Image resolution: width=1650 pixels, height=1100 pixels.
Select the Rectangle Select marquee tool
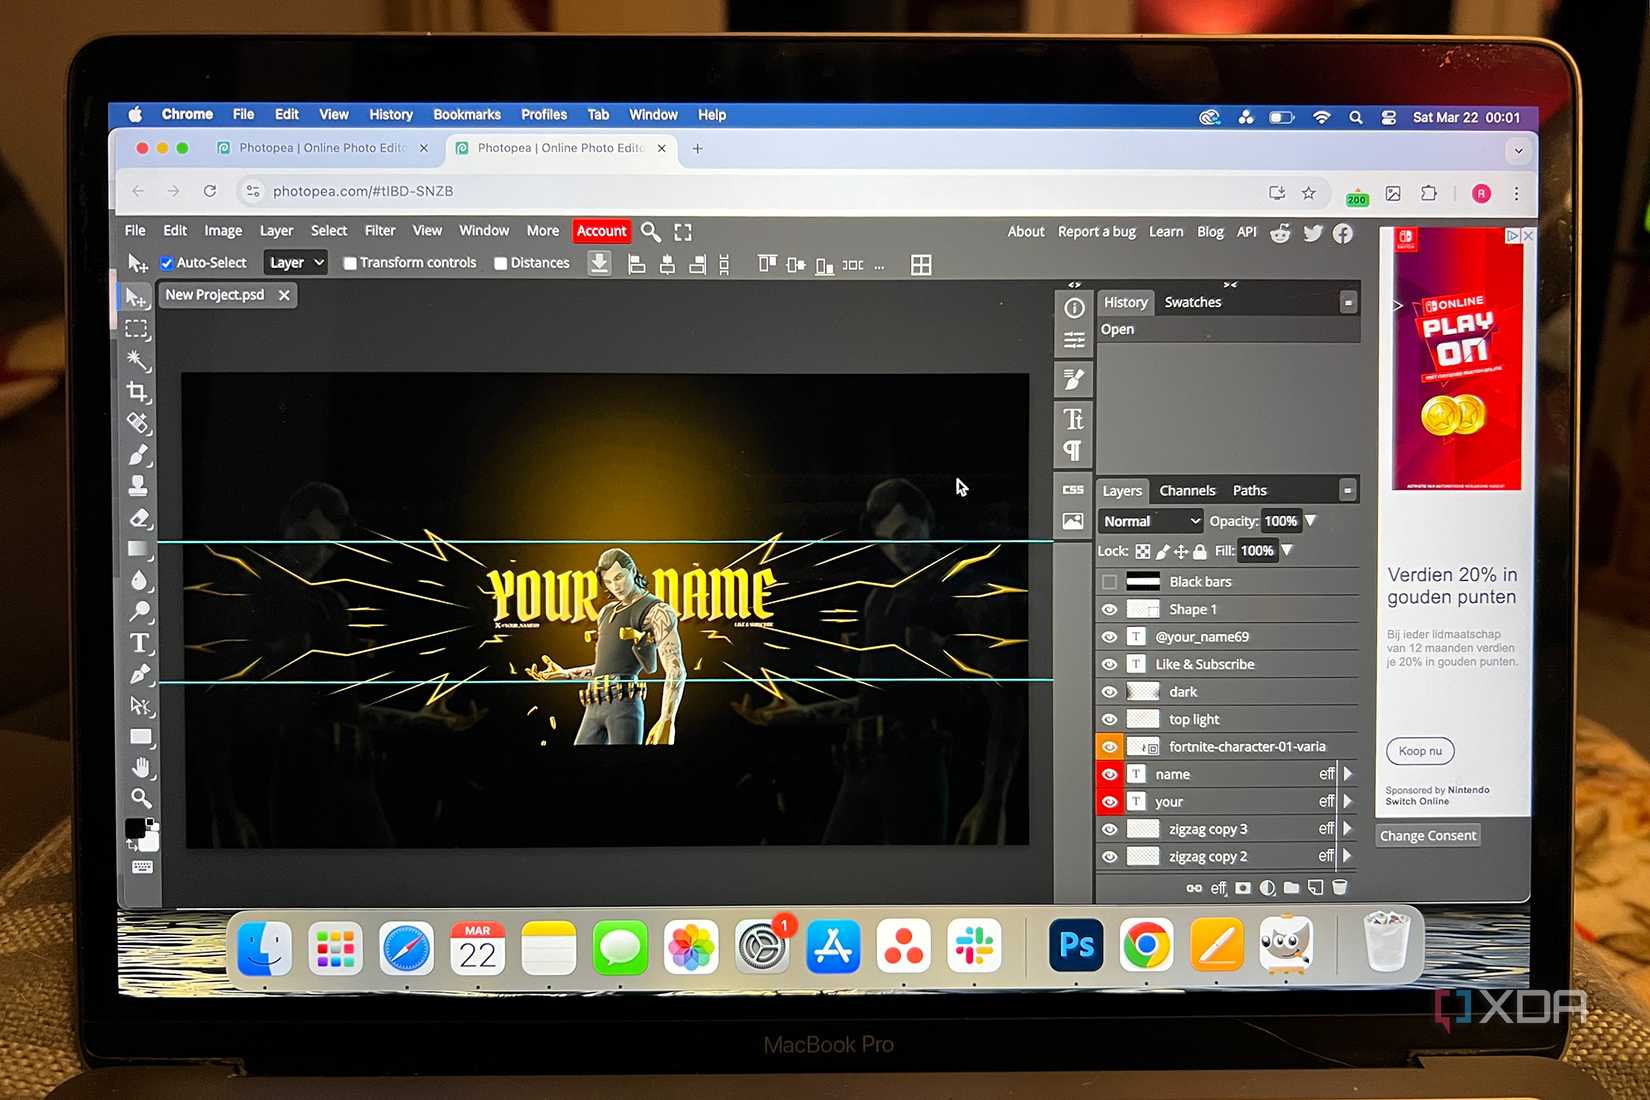137,329
